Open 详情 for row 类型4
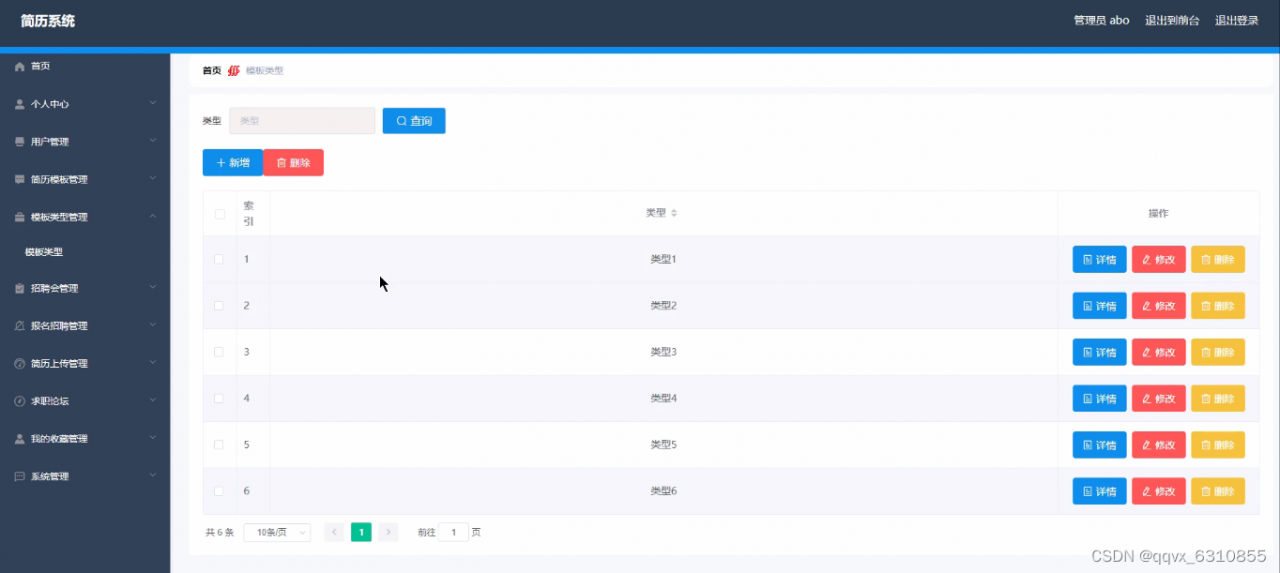1280x573 pixels. point(1100,398)
